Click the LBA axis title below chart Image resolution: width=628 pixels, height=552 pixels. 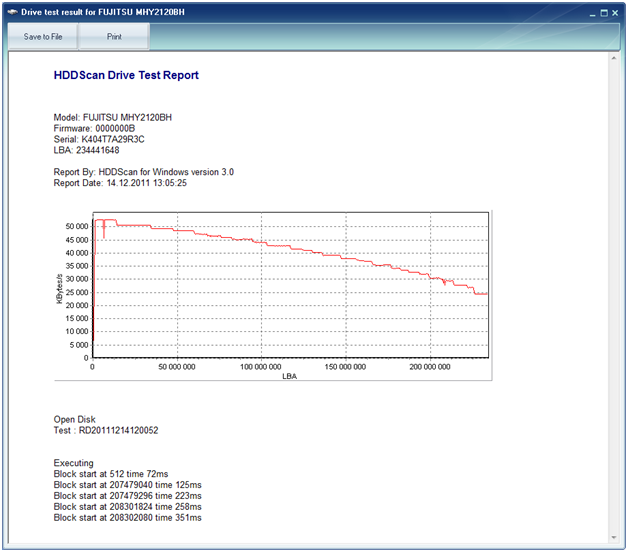coord(289,377)
